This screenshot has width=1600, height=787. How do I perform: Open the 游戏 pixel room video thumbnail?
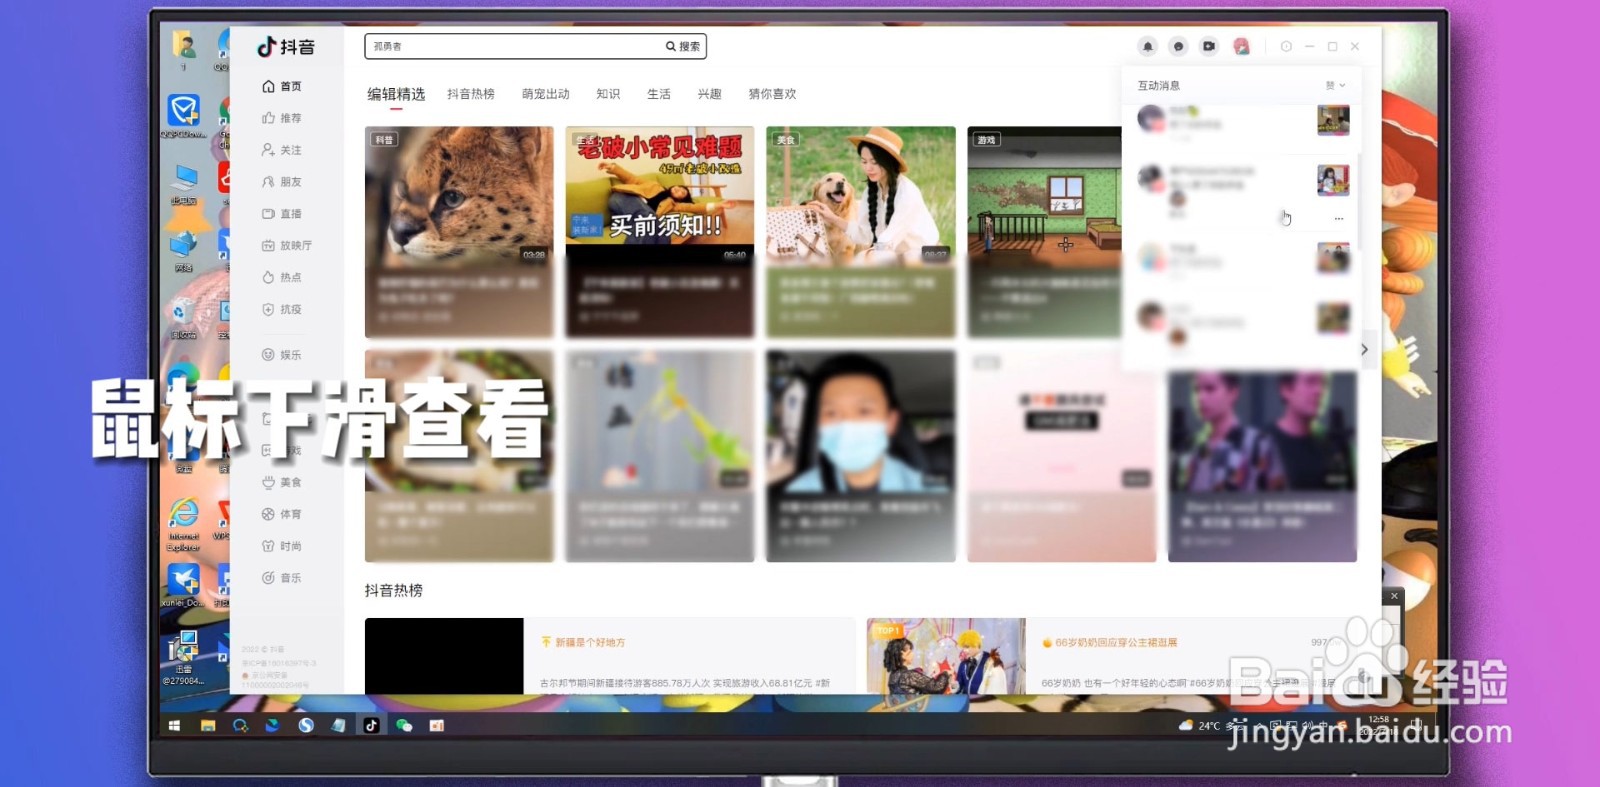click(x=1045, y=195)
